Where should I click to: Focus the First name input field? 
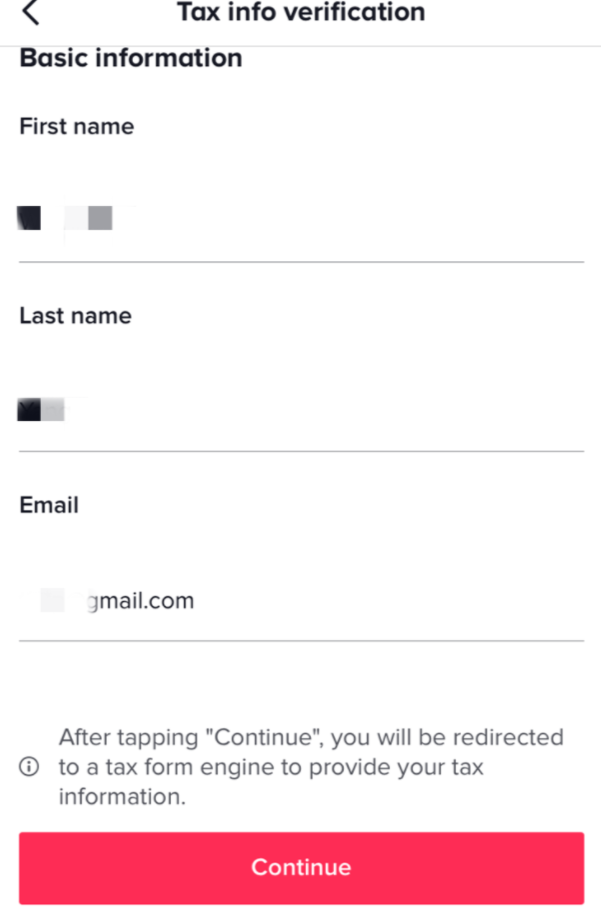[301, 218]
